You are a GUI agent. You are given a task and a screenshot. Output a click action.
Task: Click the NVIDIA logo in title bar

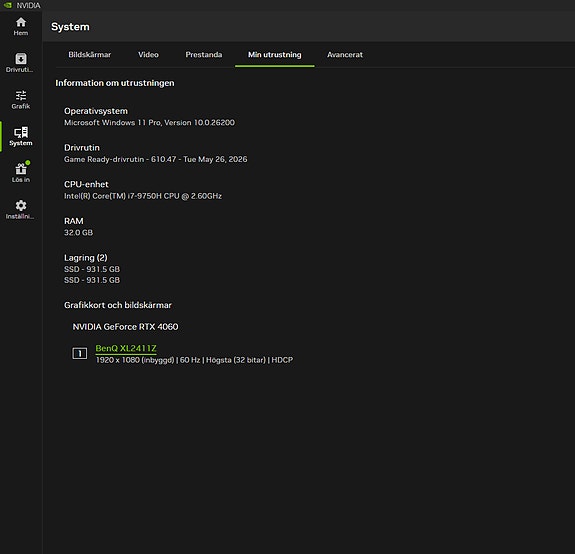click(x=8, y=5)
